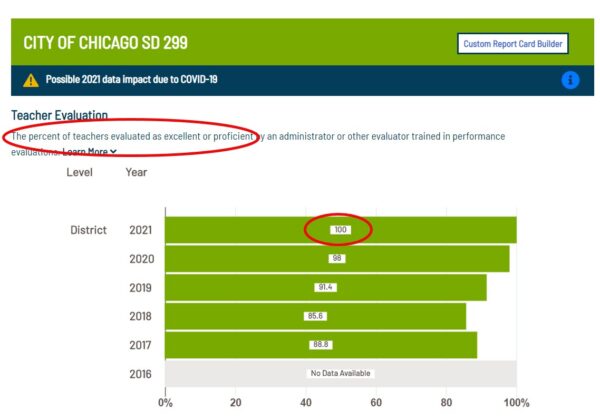
Task: Click the 2021 bar labeled 100
Action: (x=341, y=230)
